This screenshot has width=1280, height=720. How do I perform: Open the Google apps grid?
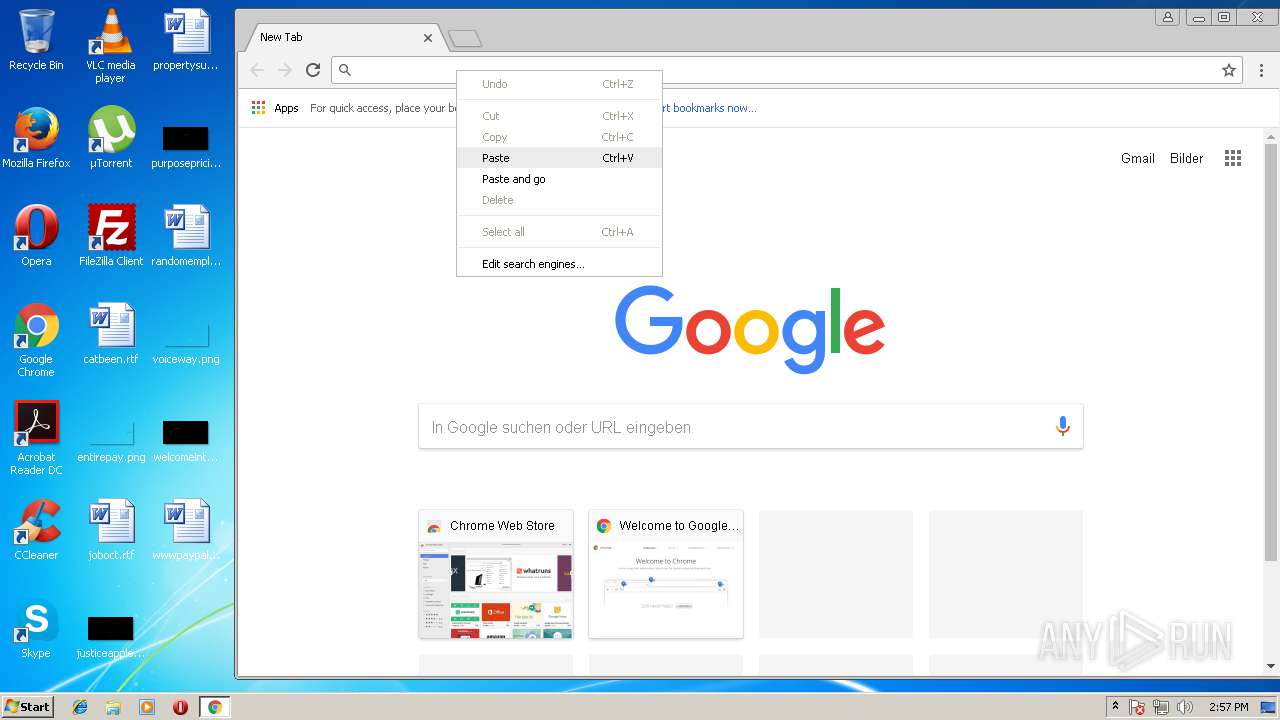[1233, 158]
